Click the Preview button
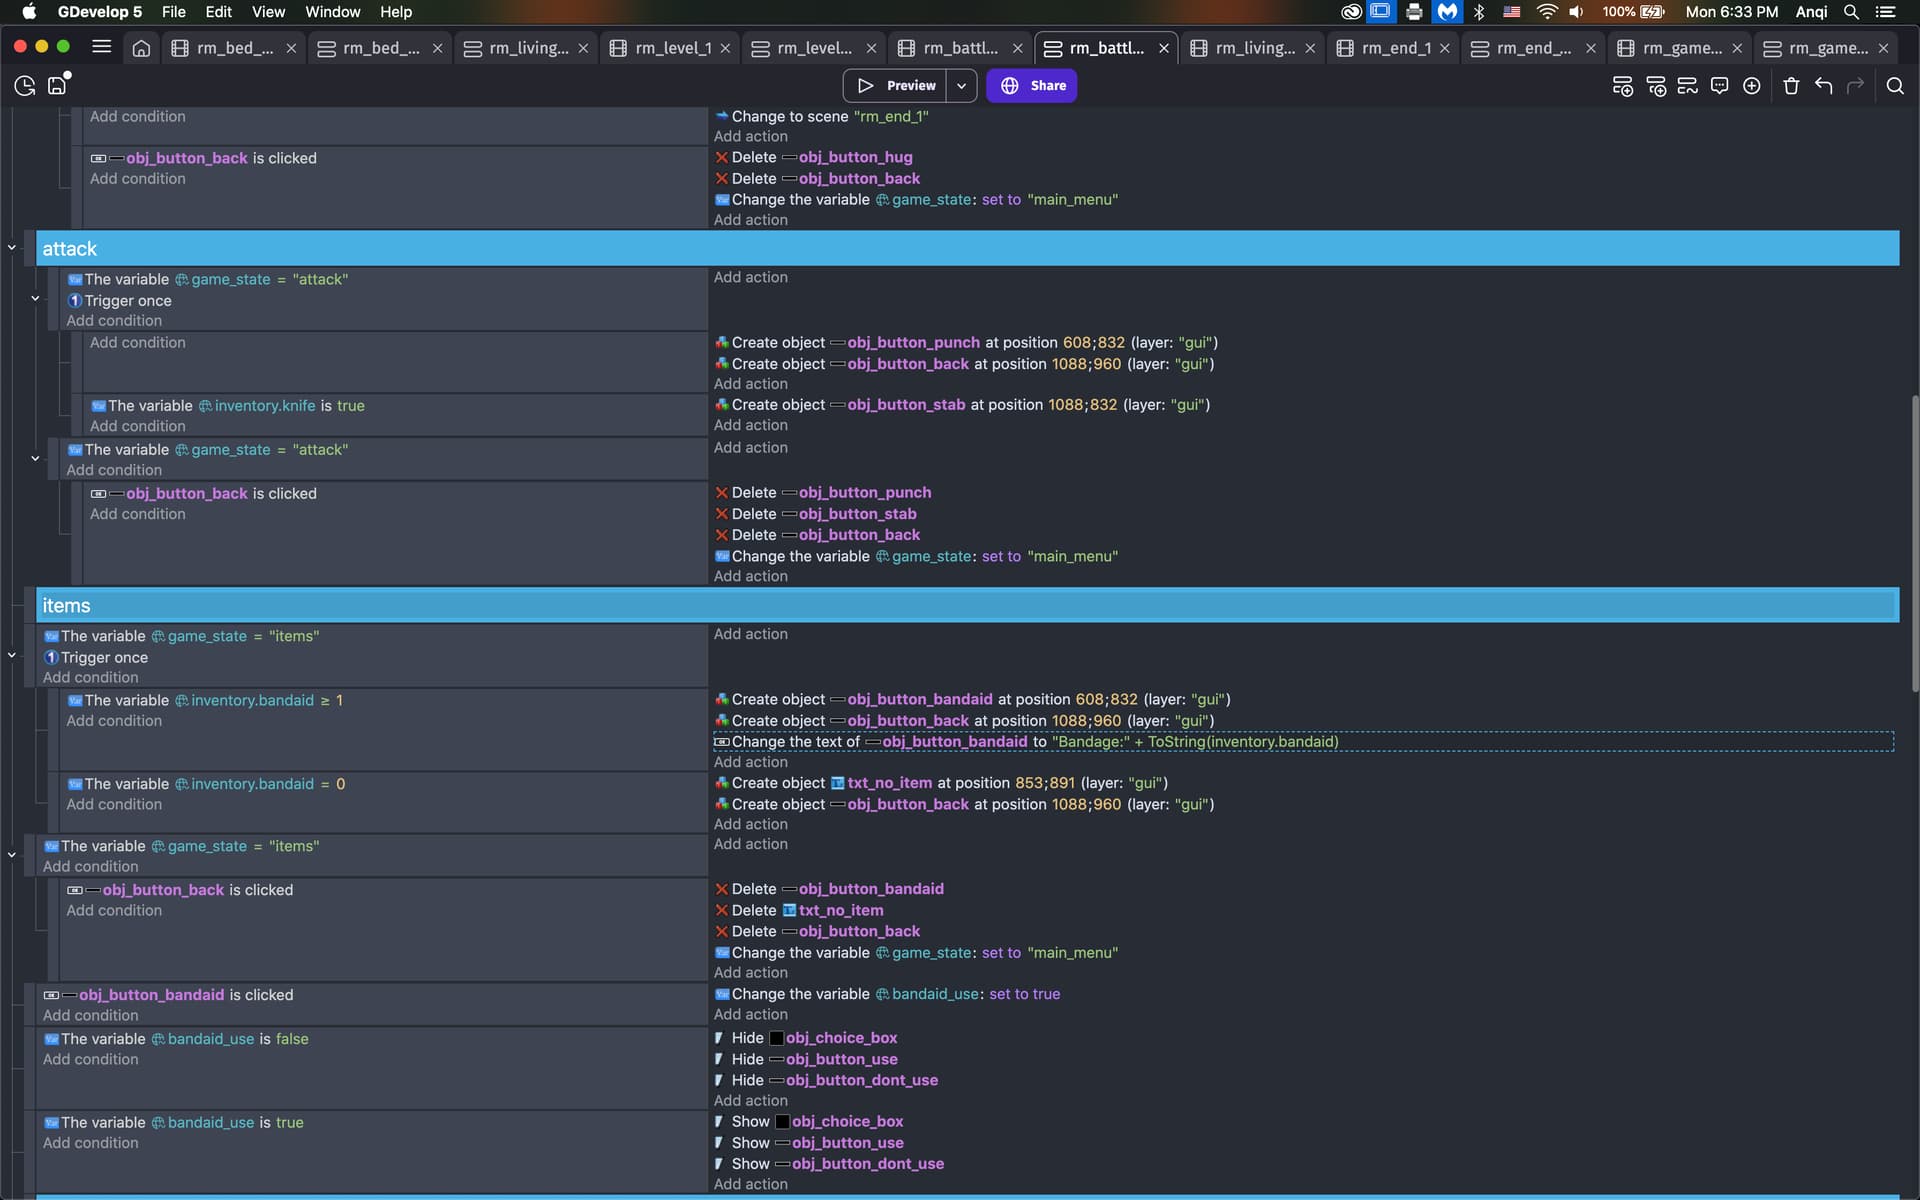Viewport: 1920px width, 1200px height. click(896, 86)
